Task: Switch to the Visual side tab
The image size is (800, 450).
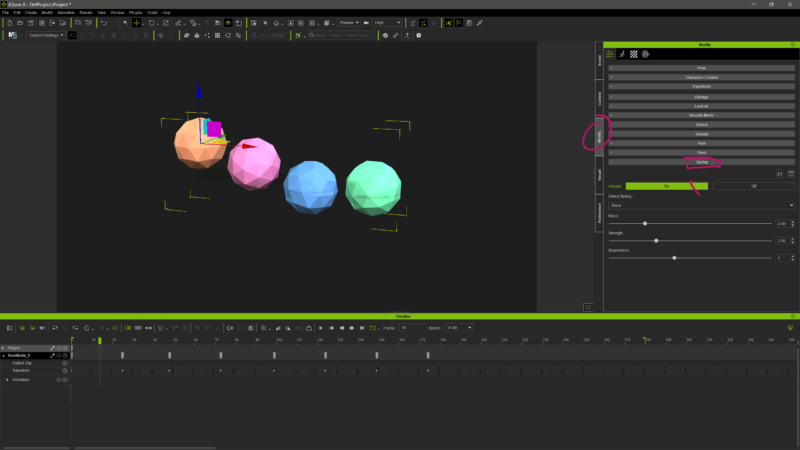Action: [x=599, y=173]
